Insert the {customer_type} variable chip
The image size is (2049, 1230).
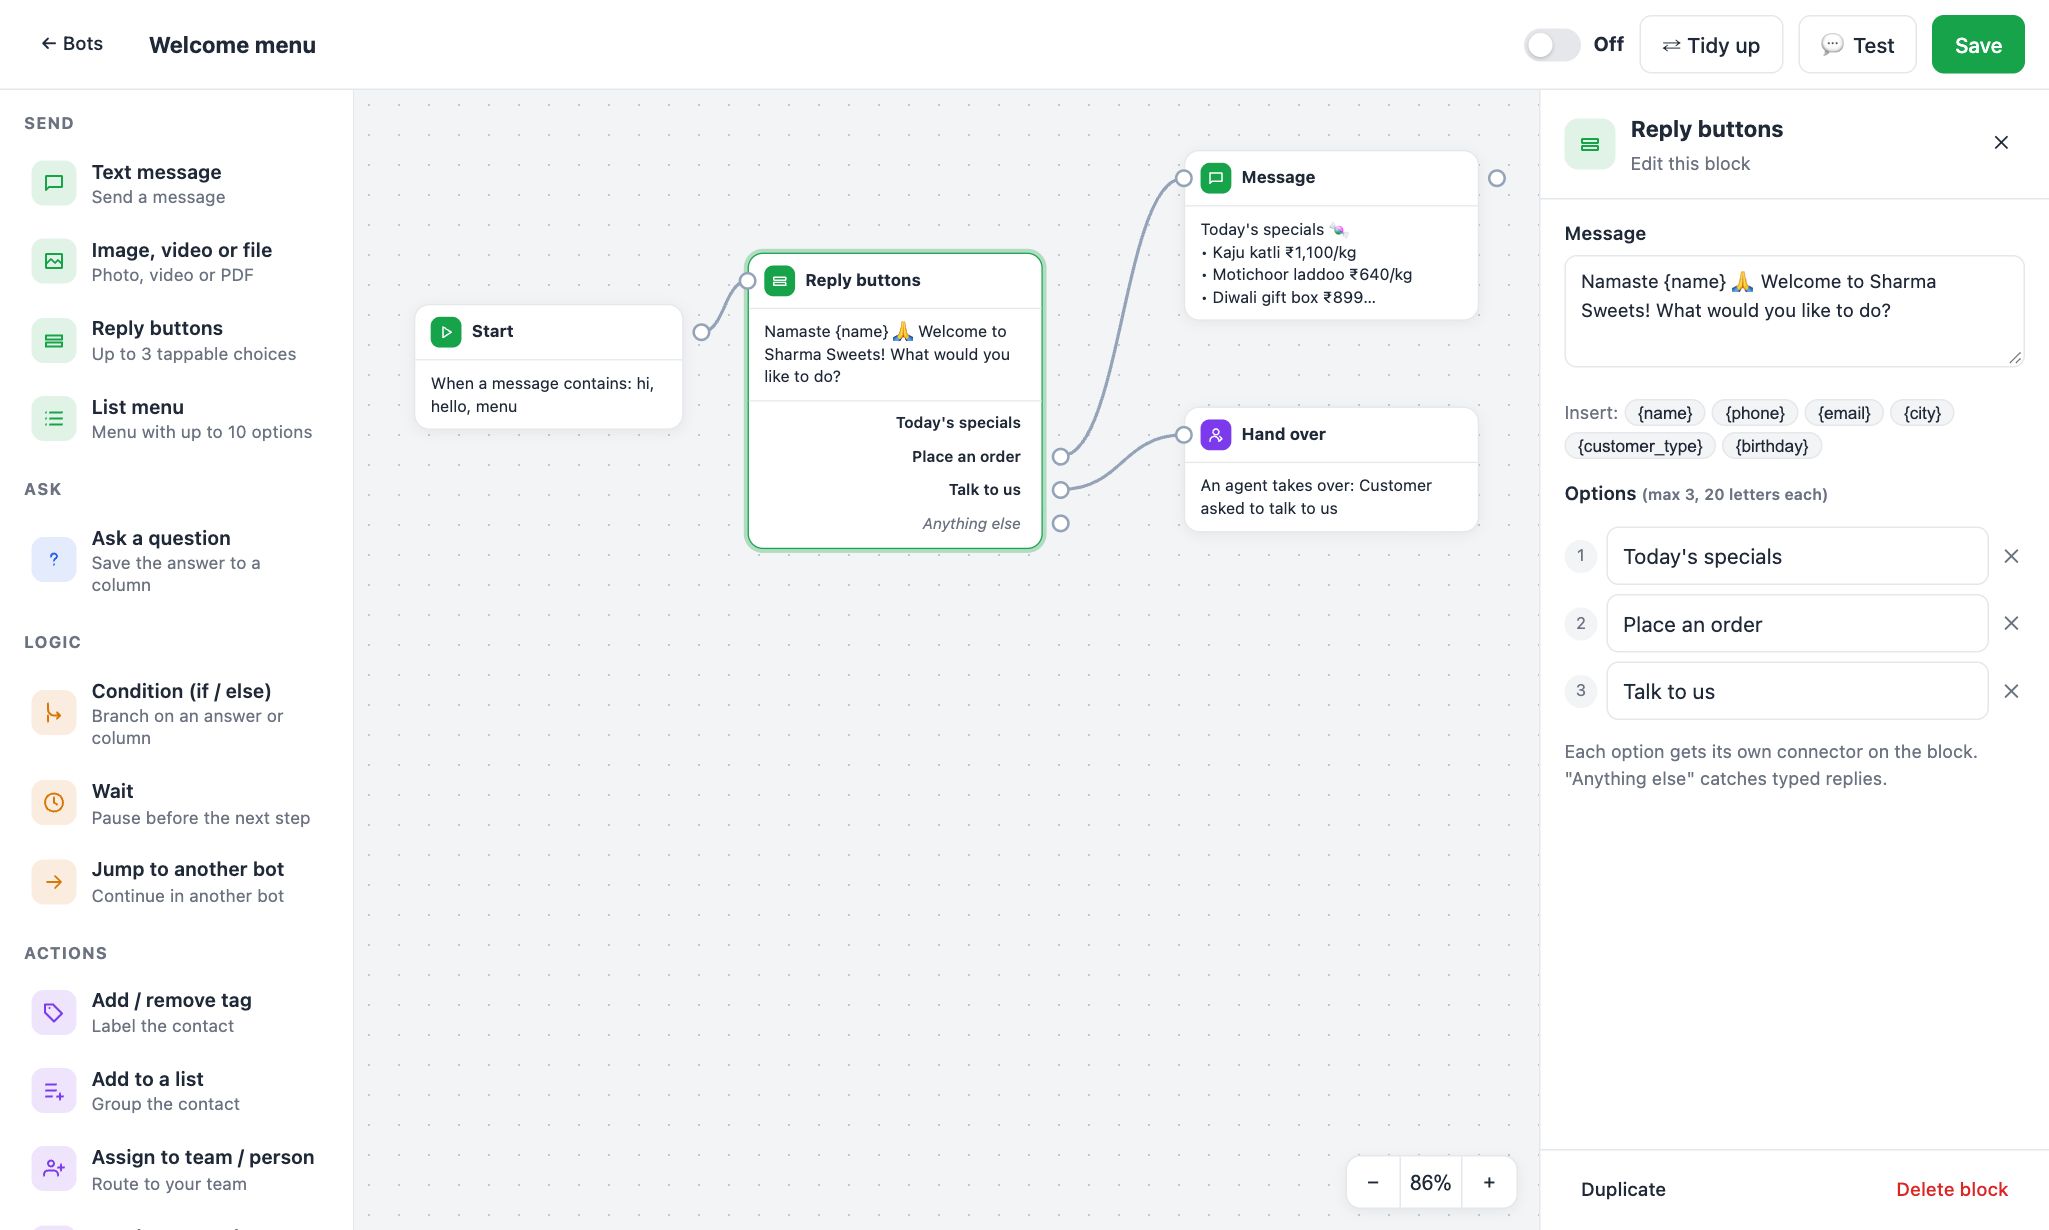(x=1640, y=446)
